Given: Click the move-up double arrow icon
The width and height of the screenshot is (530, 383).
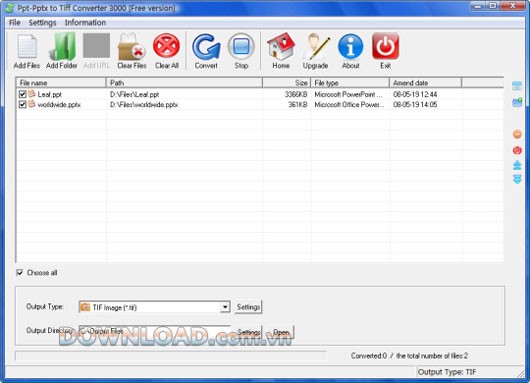Looking at the screenshot, I should tap(517, 165).
